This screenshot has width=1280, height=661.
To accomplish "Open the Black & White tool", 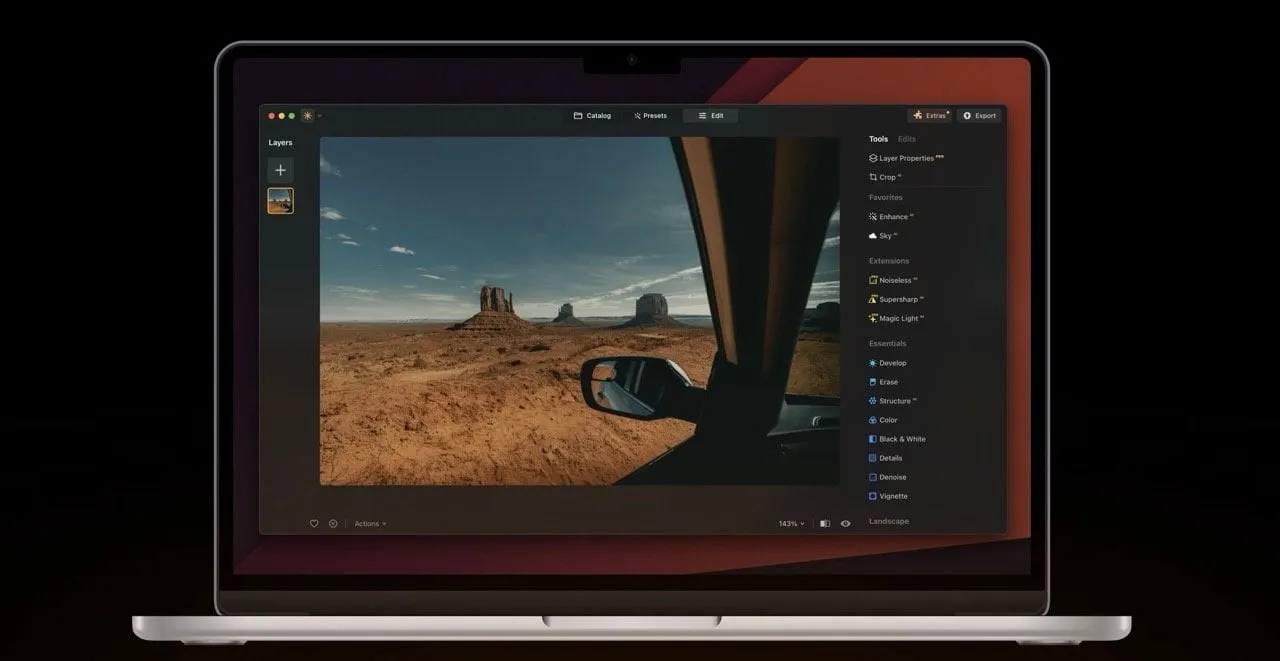I will [x=901, y=439].
